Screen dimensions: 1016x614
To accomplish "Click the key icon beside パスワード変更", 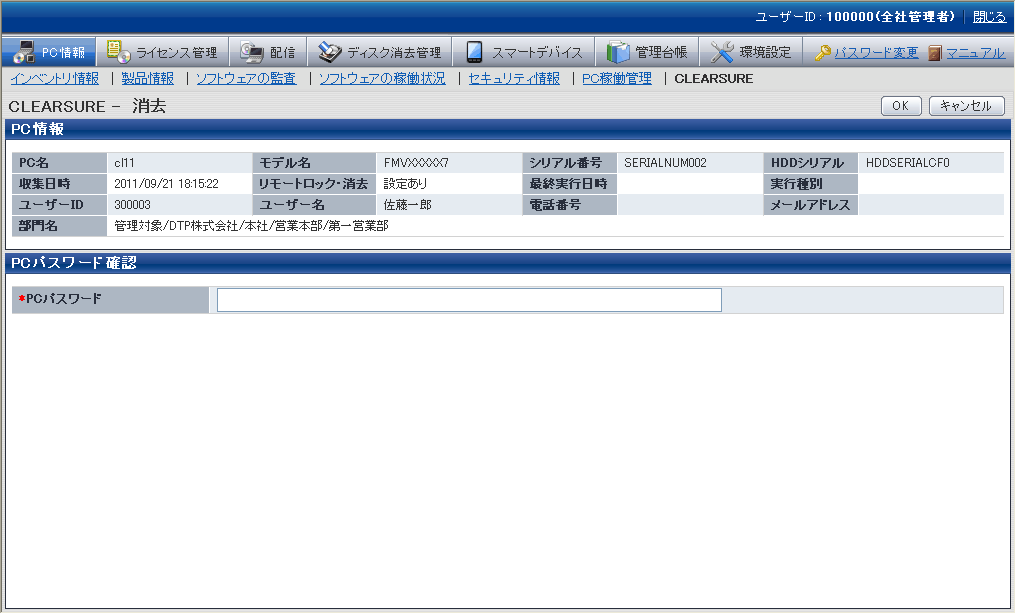I will [x=822, y=52].
